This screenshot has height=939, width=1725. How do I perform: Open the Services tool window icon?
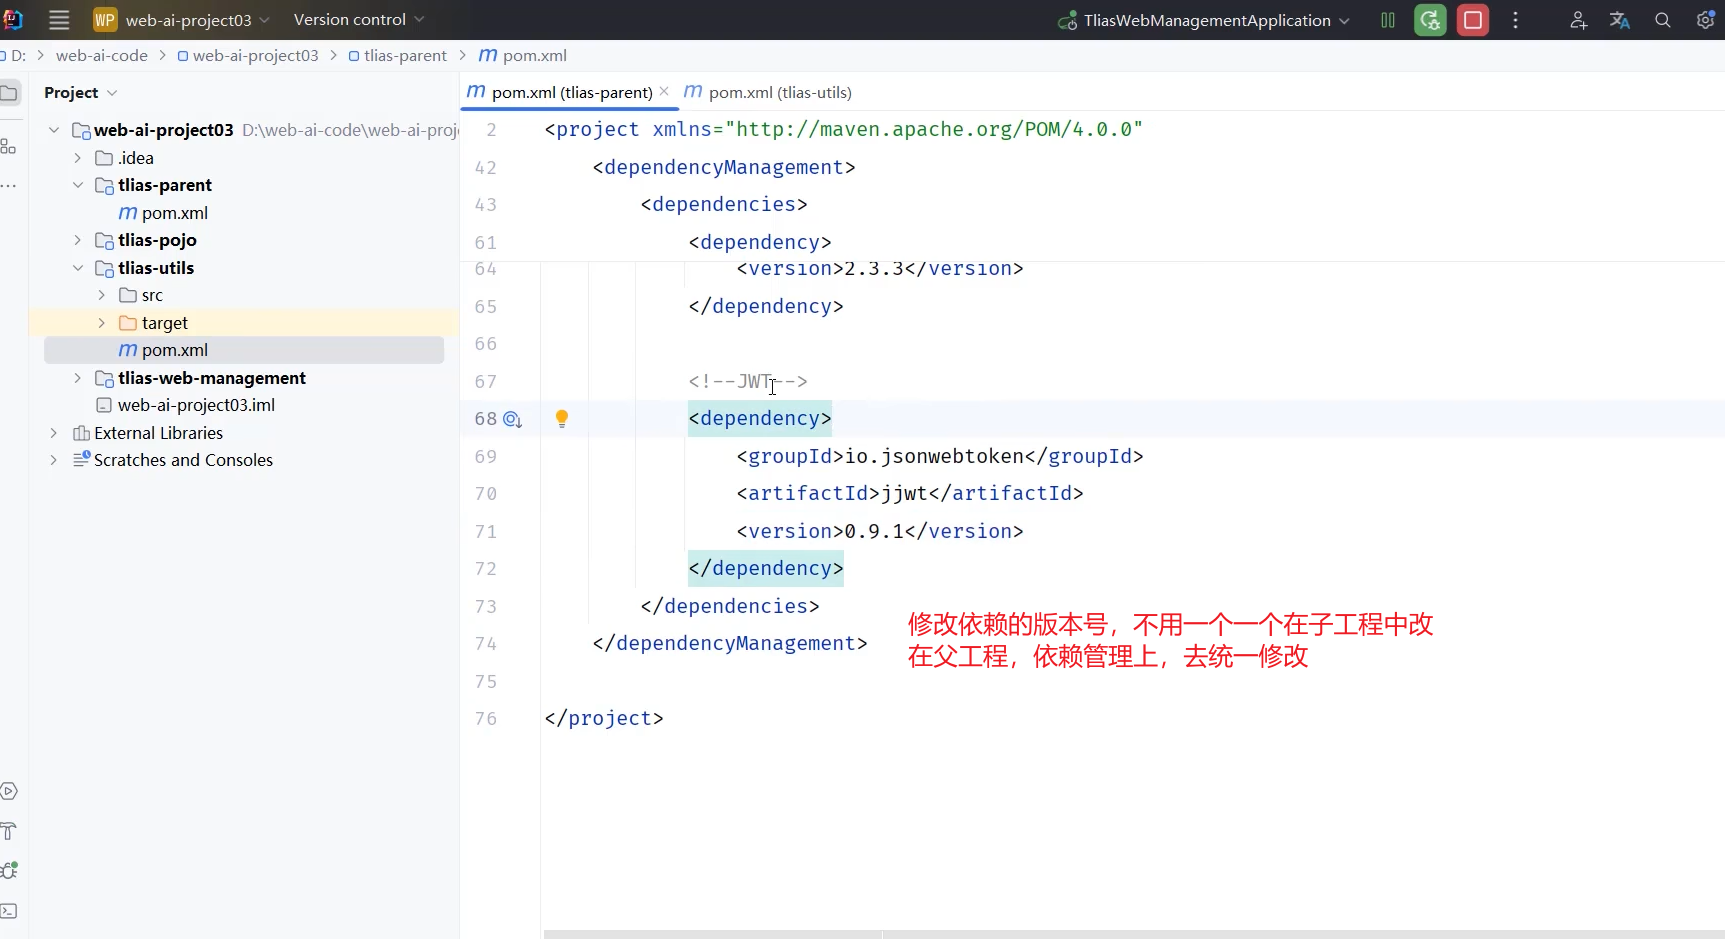click(9, 791)
